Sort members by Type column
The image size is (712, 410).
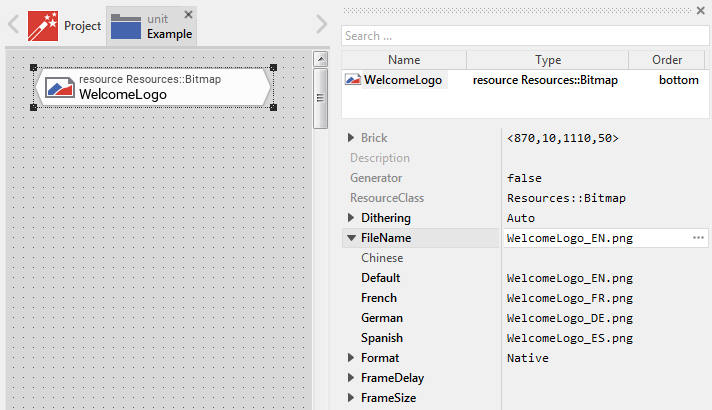coord(547,60)
